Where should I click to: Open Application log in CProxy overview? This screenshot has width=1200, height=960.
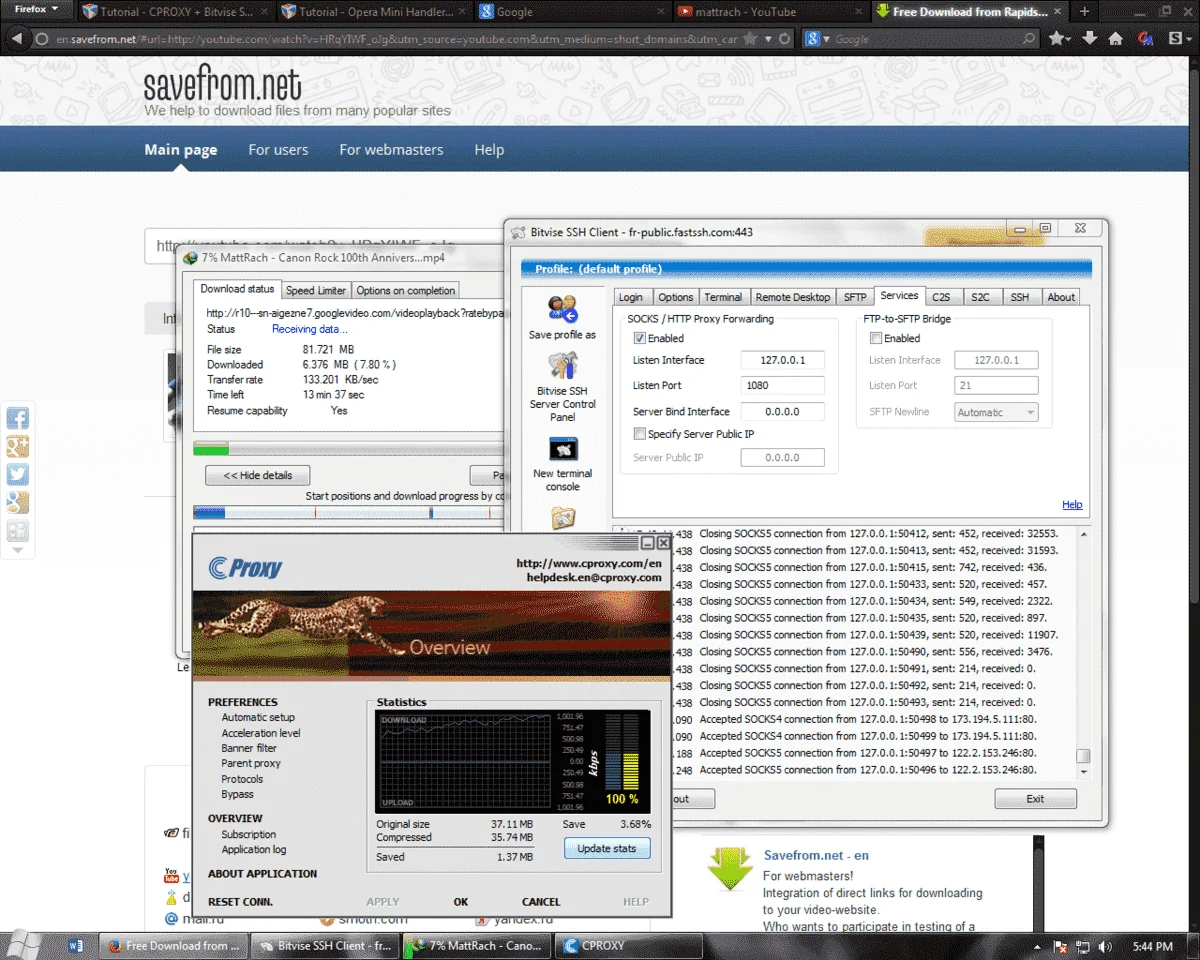click(x=254, y=849)
